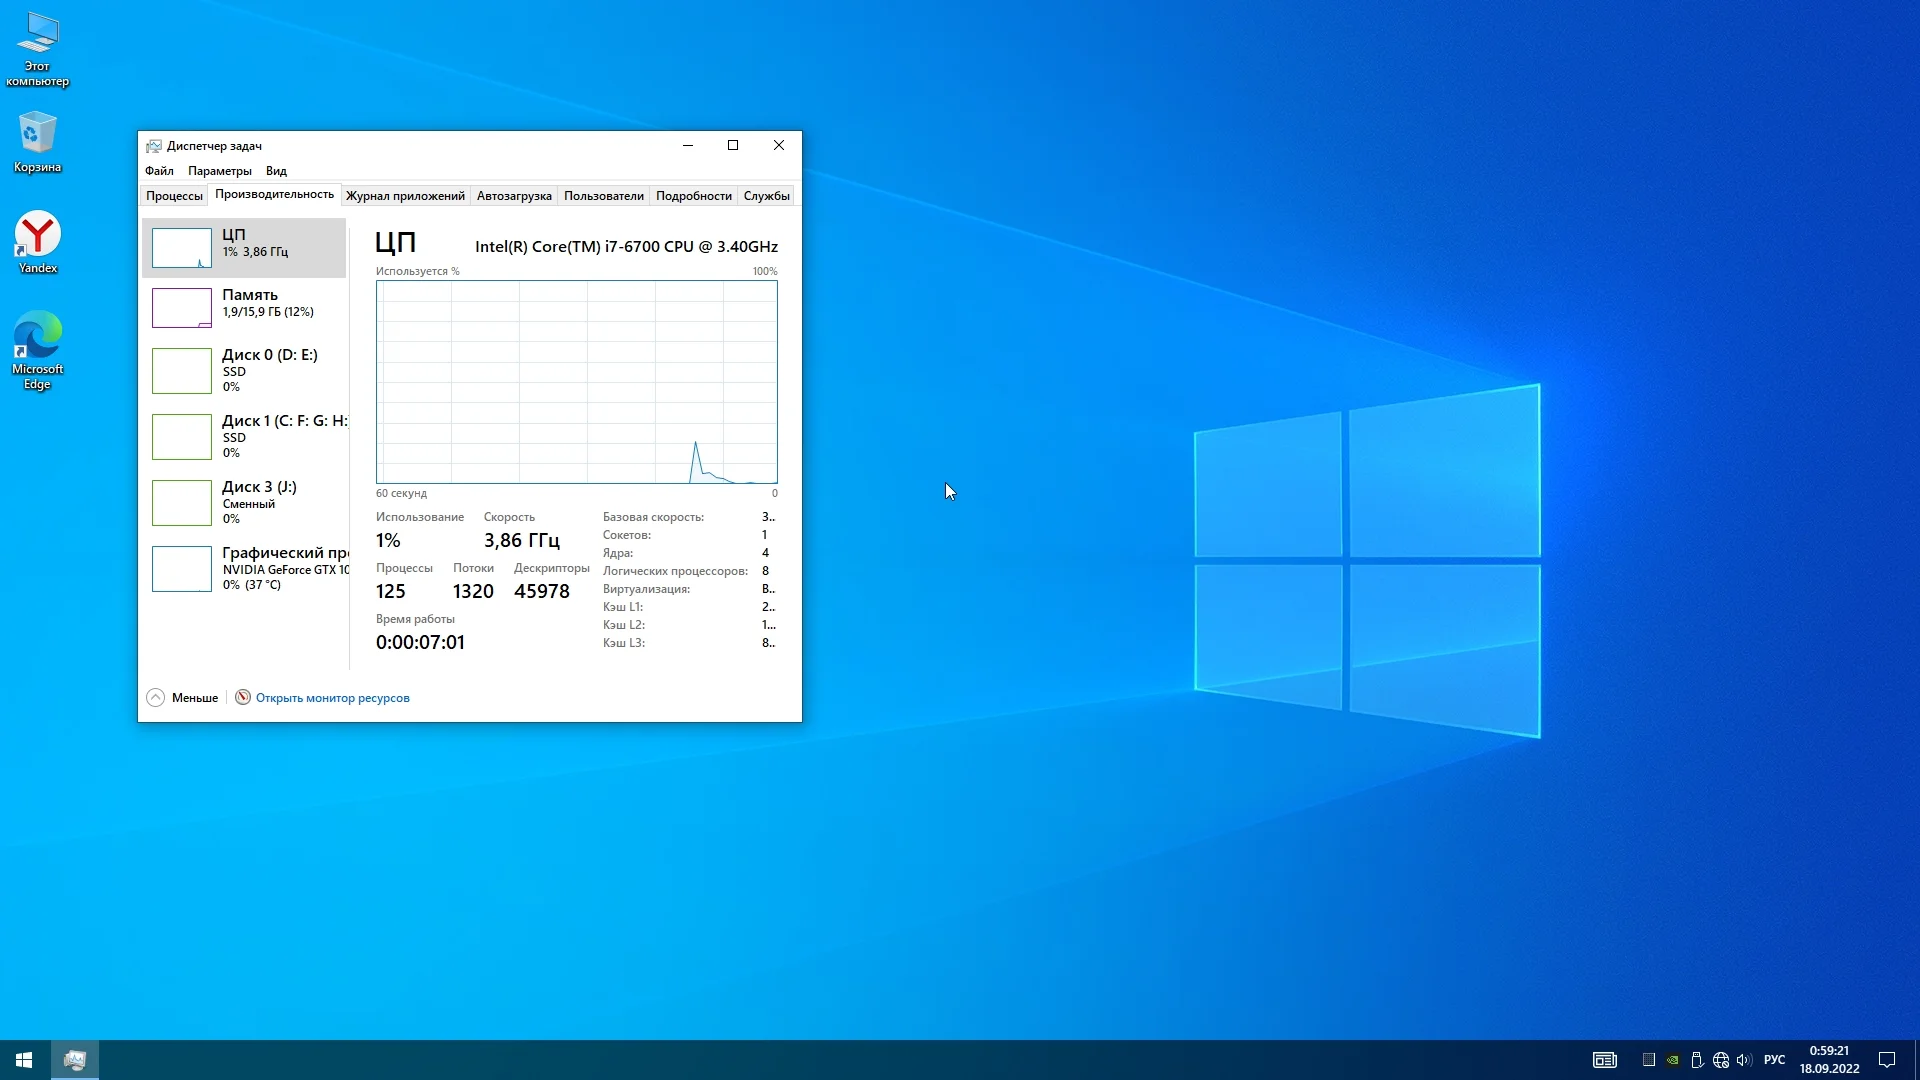Select Диск 3 (J:) removable drive item
The width and height of the screenshot is (1920, 1080).
click(245, 502)
